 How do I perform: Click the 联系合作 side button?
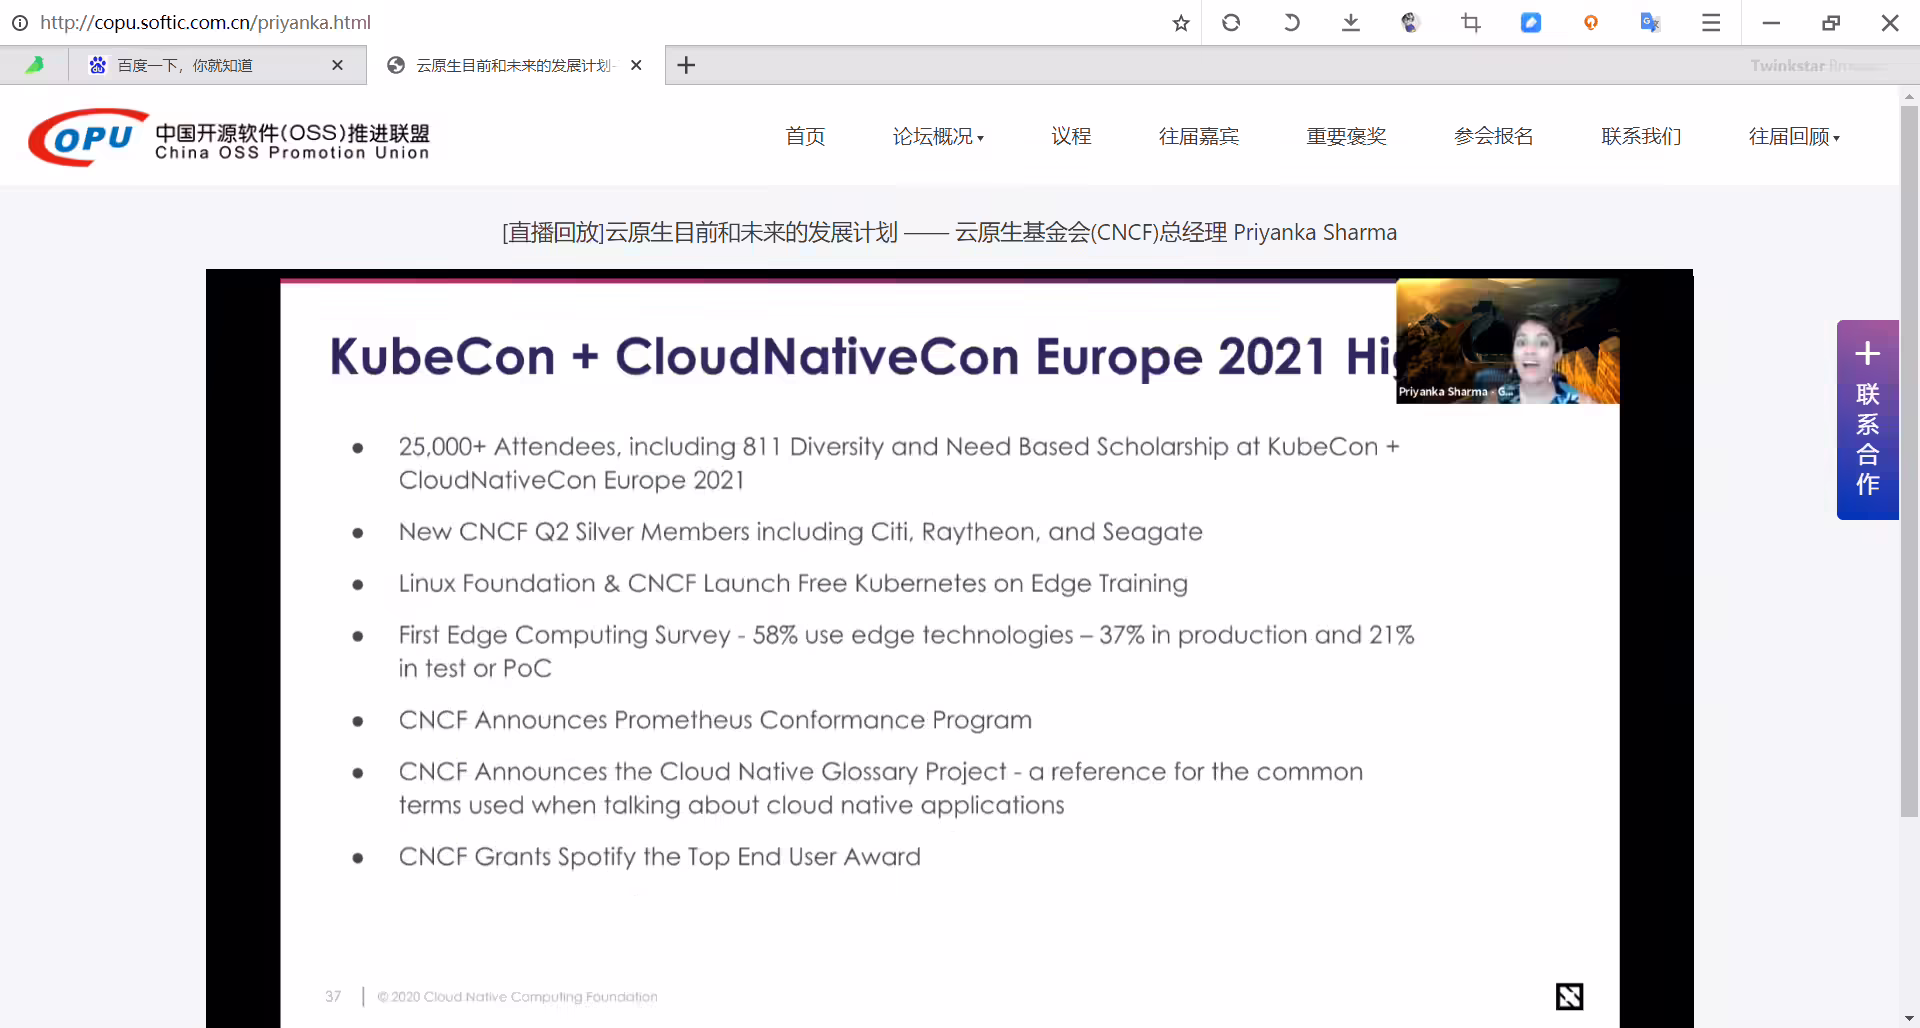pos(1867,420)
